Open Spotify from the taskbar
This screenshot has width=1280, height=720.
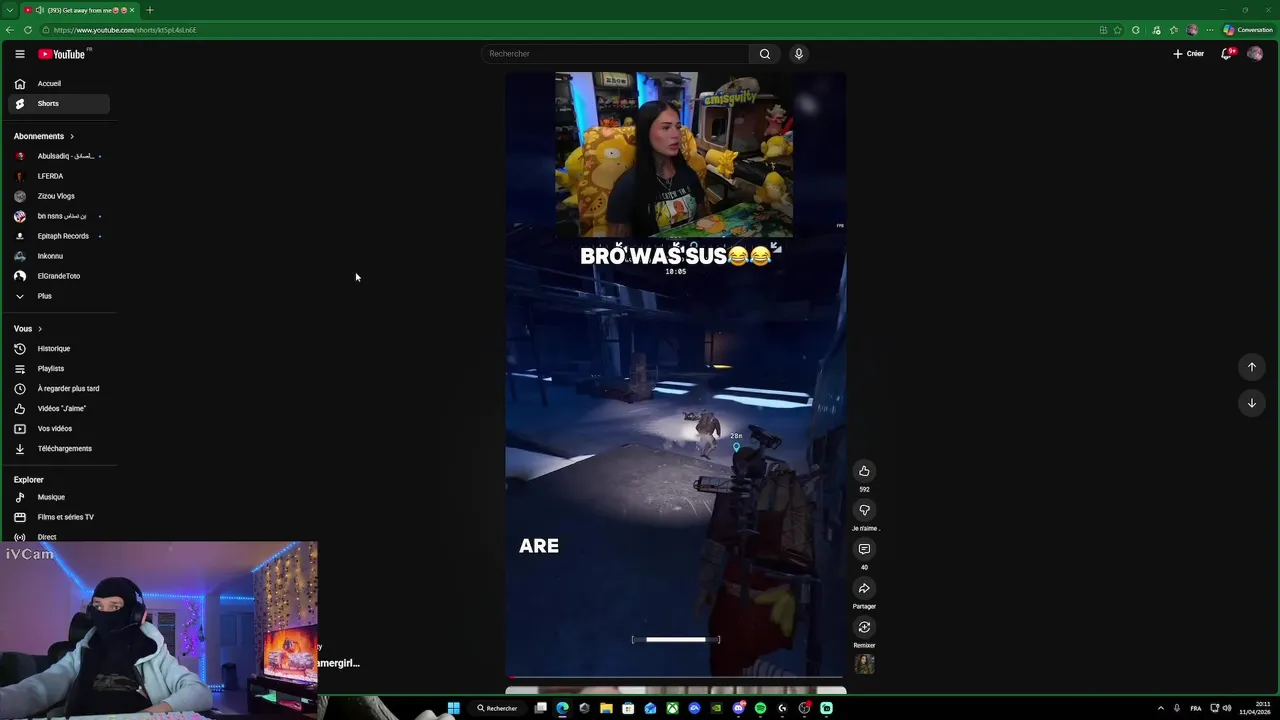coord(760,708)
